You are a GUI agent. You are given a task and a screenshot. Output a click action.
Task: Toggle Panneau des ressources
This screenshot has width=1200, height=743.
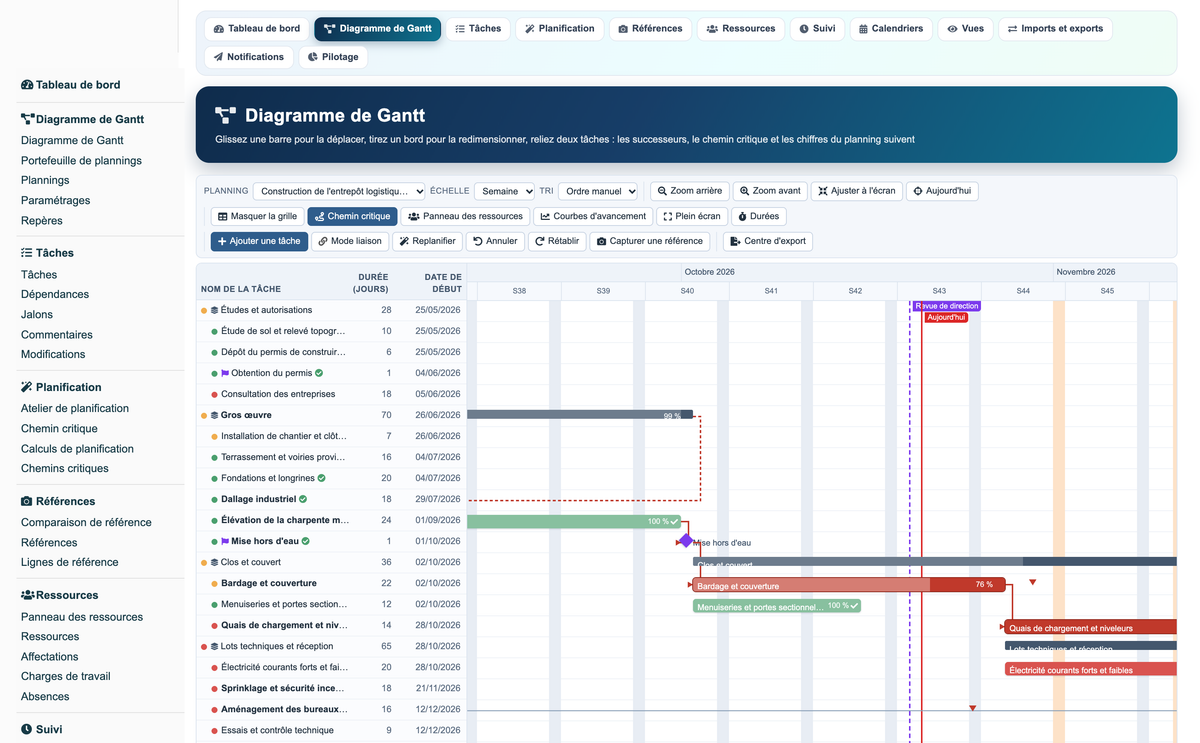pos(465,216)
